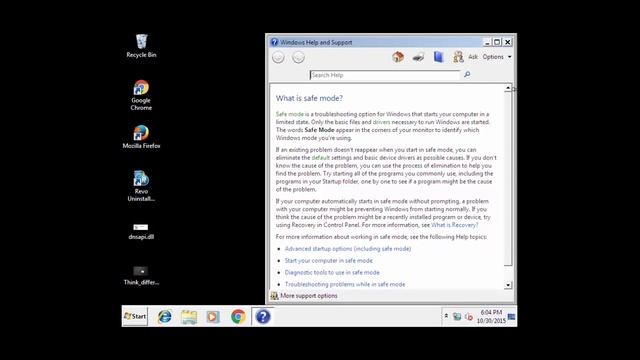Click the Ask support icon
Viewport: 640px width, 360px height.
pos(458,57)
